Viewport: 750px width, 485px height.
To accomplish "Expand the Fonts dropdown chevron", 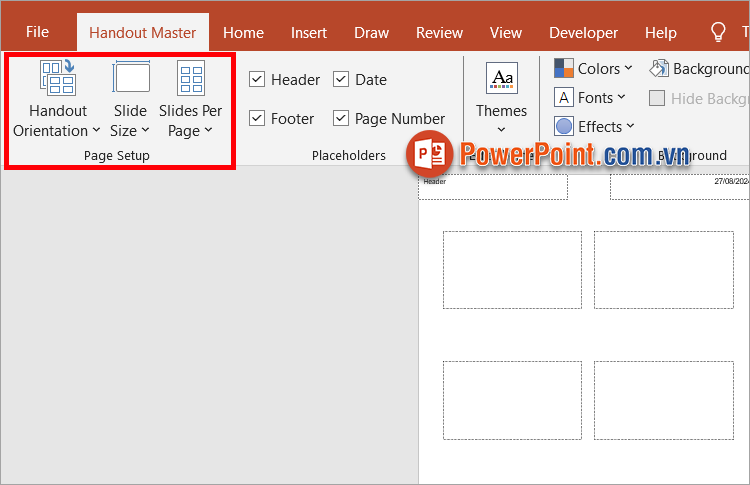I will pos(621,97).
